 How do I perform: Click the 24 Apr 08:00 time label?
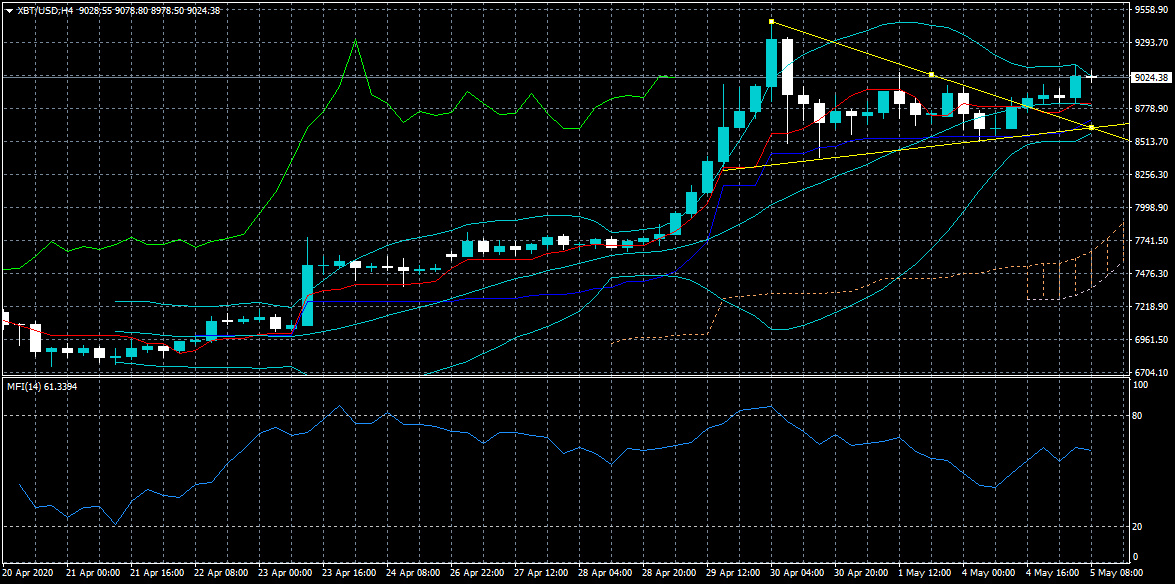414,572
